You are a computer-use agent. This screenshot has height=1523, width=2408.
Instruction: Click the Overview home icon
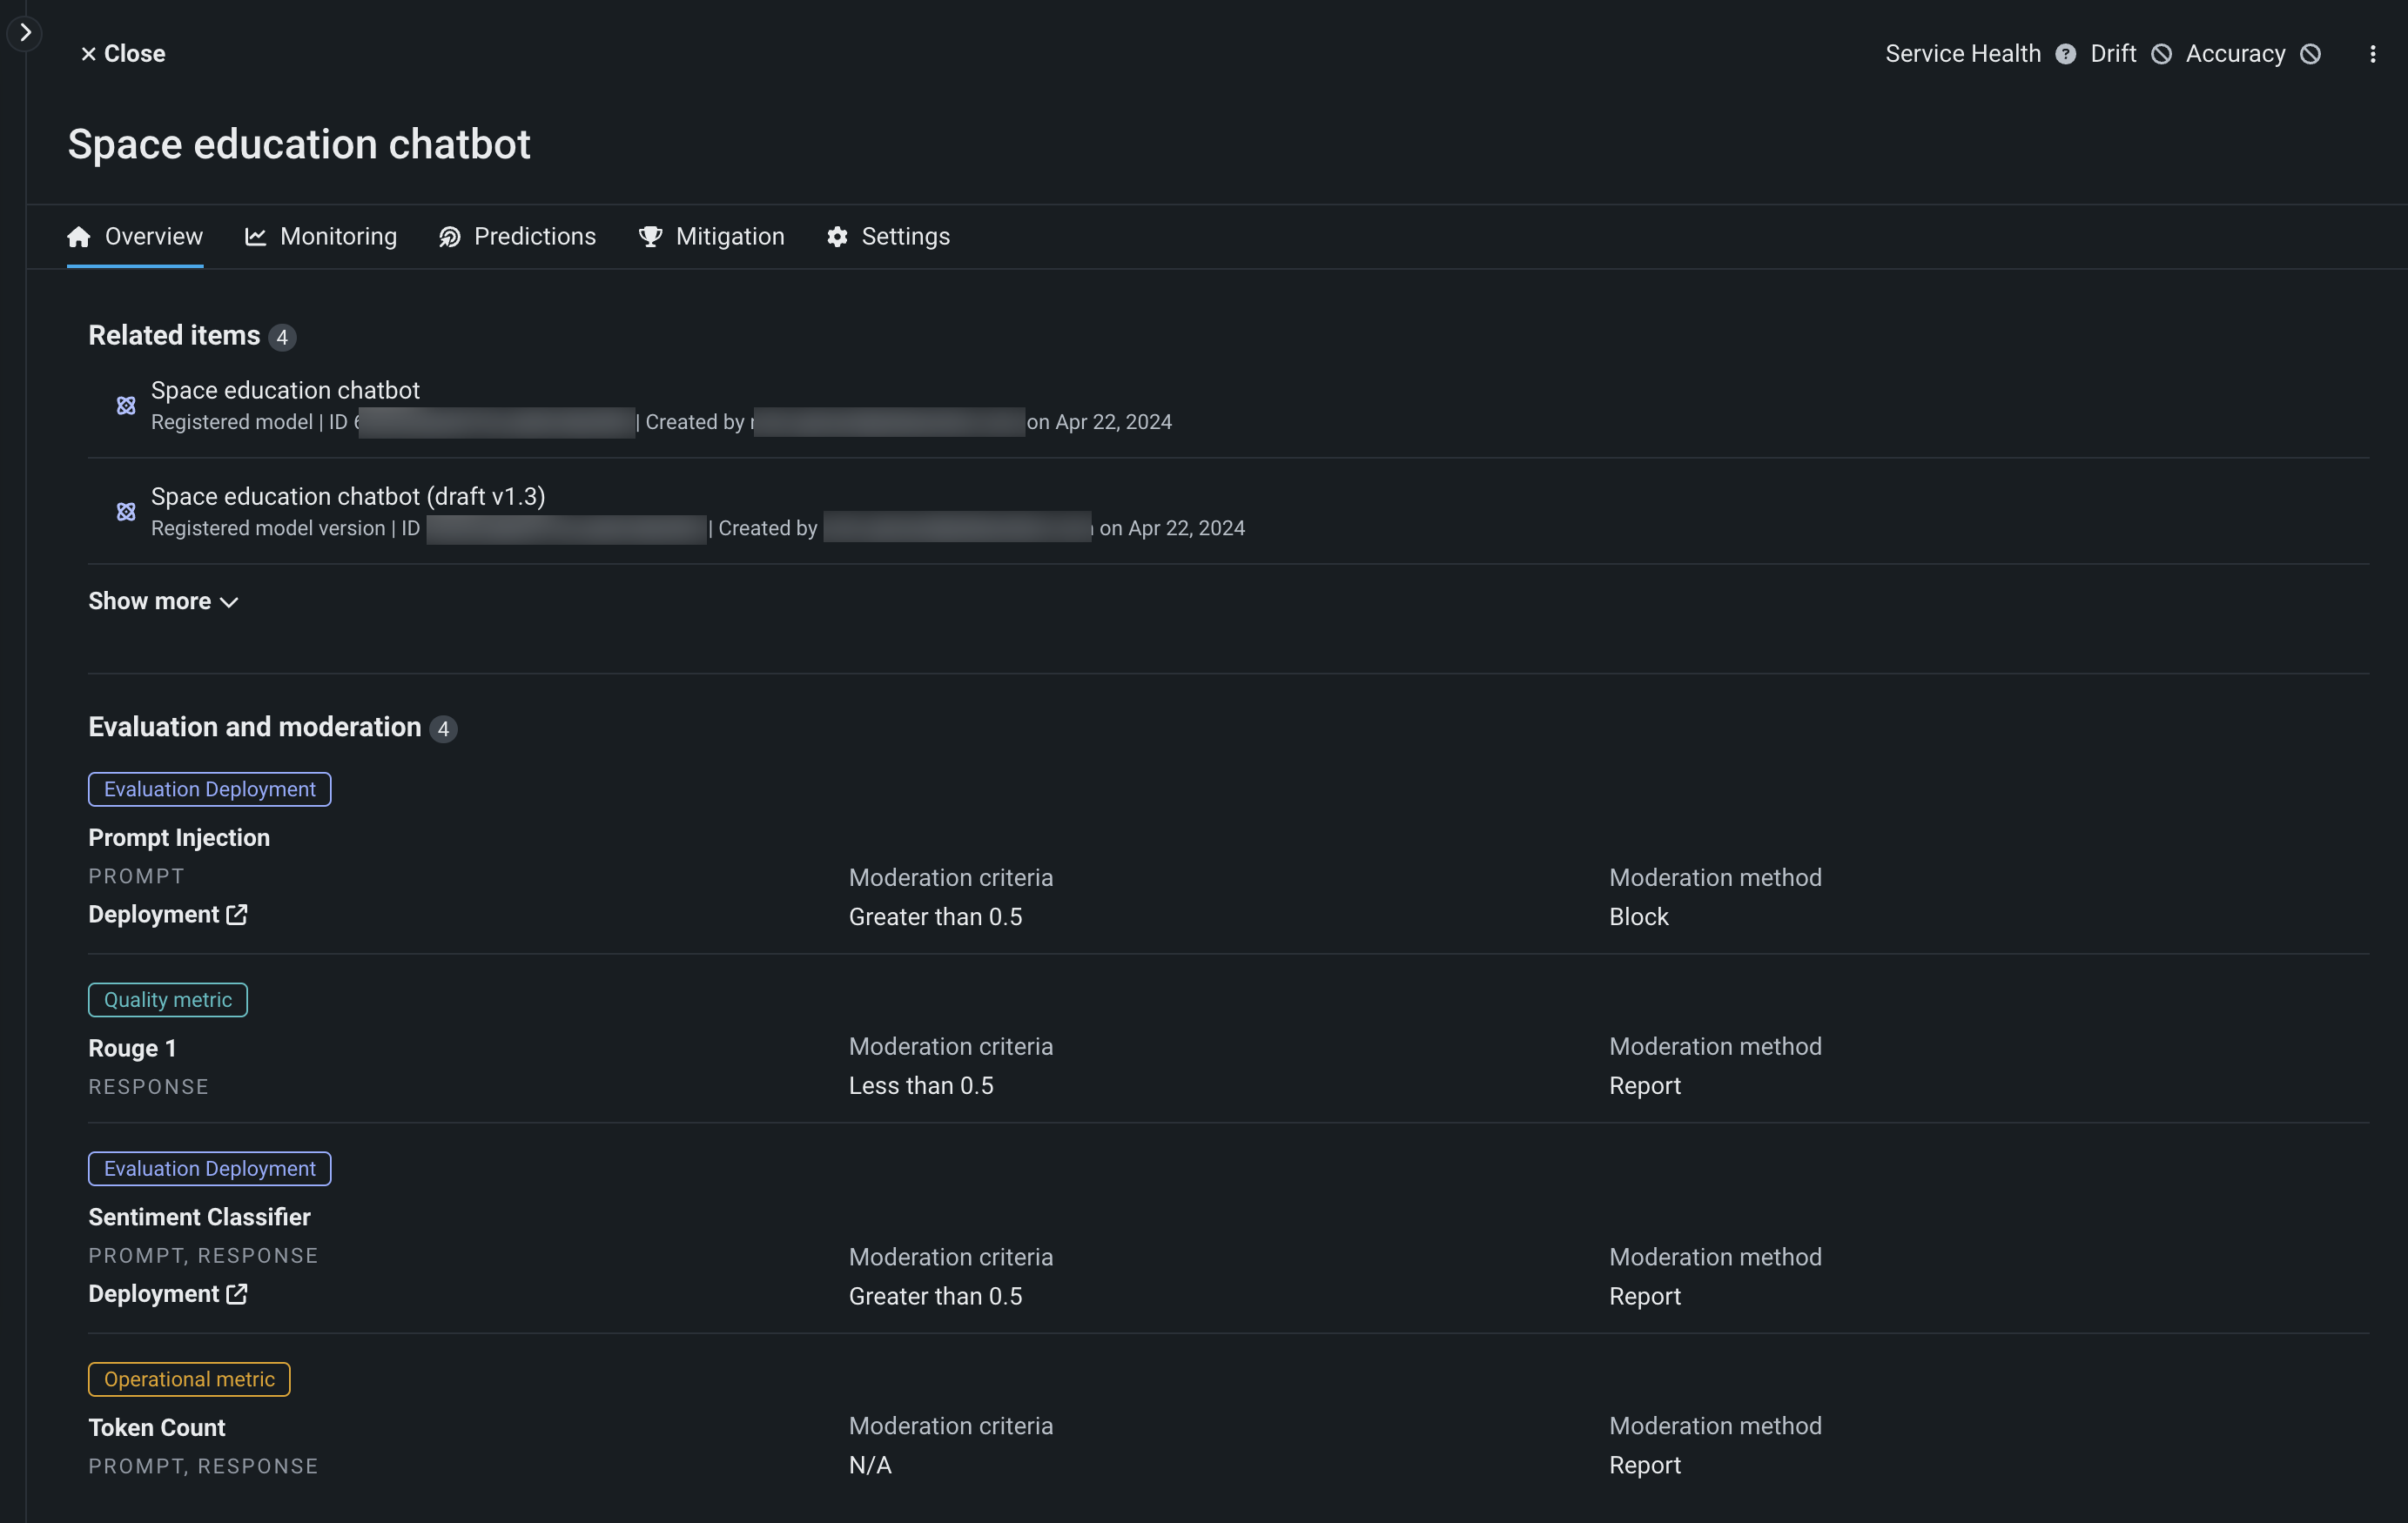tap(79, 236)
